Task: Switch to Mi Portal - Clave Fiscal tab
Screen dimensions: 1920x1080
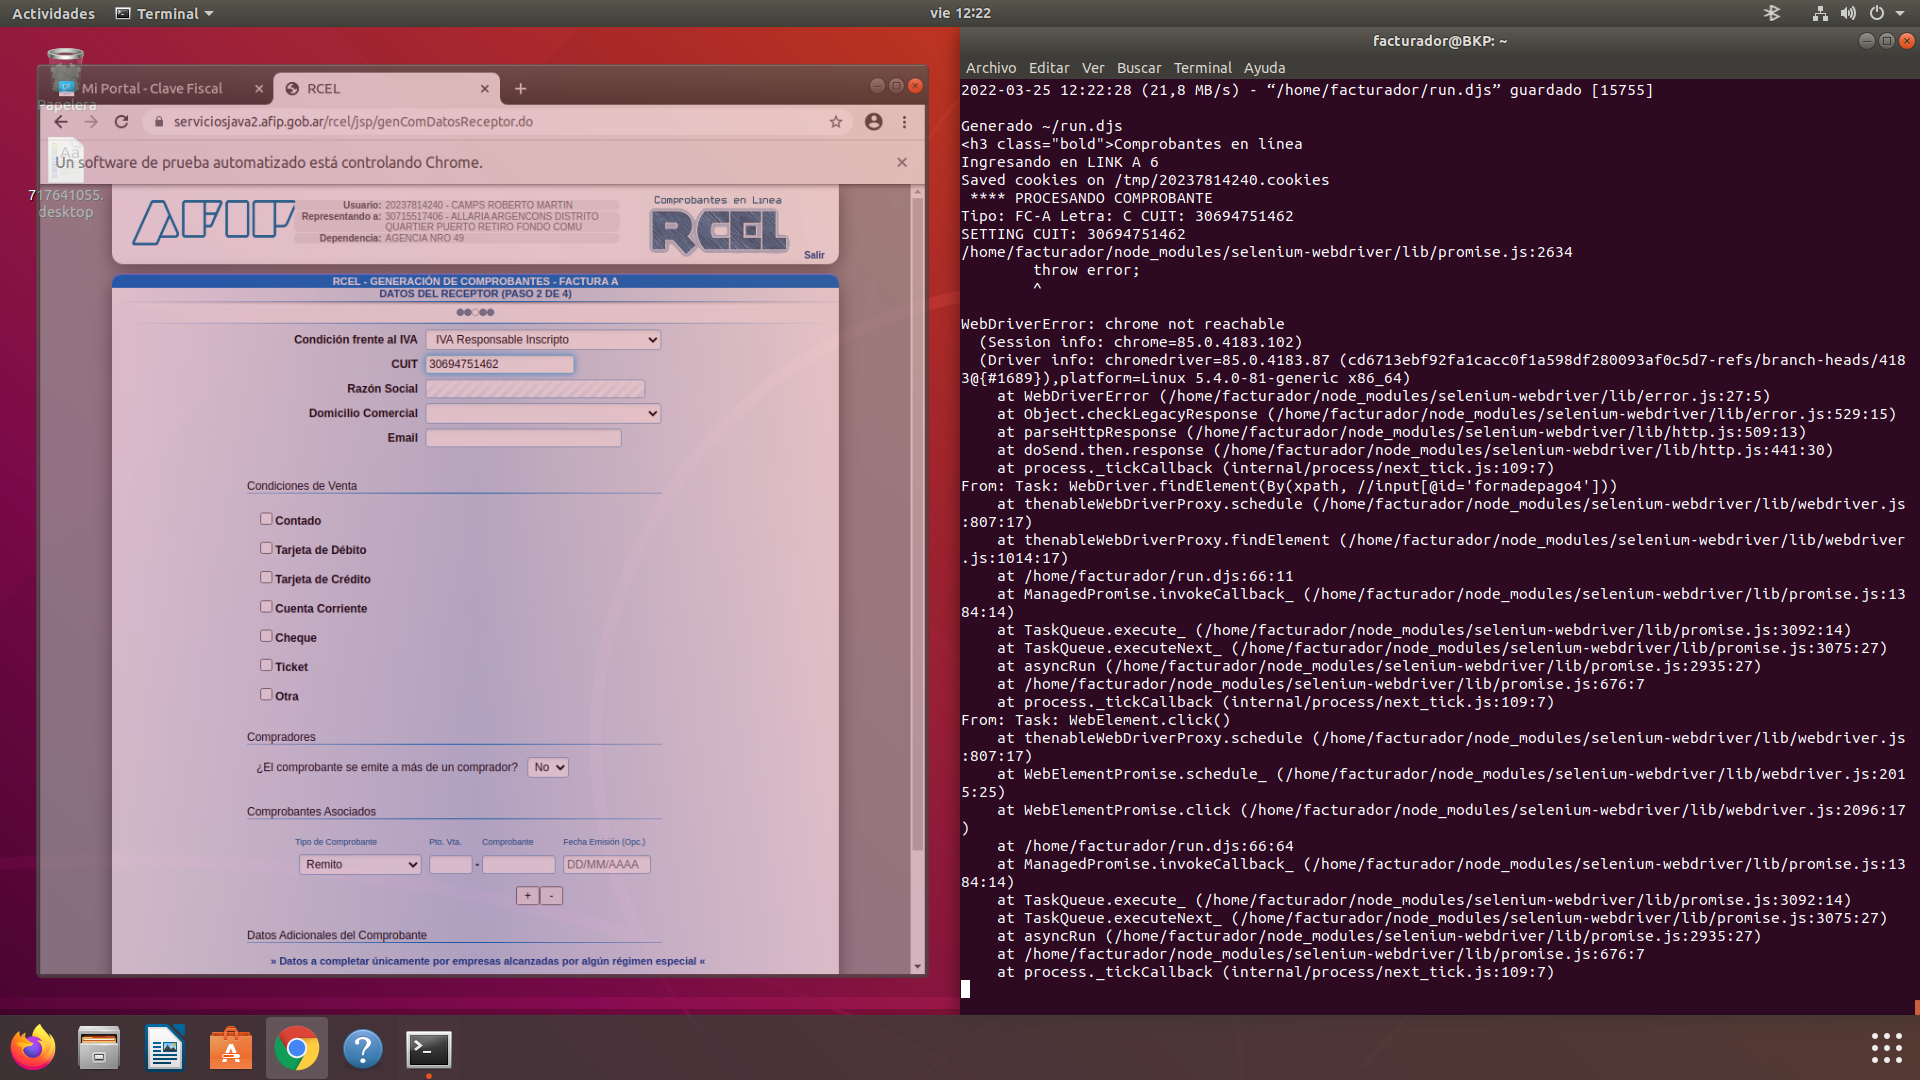Action: [x=155, y=89]
